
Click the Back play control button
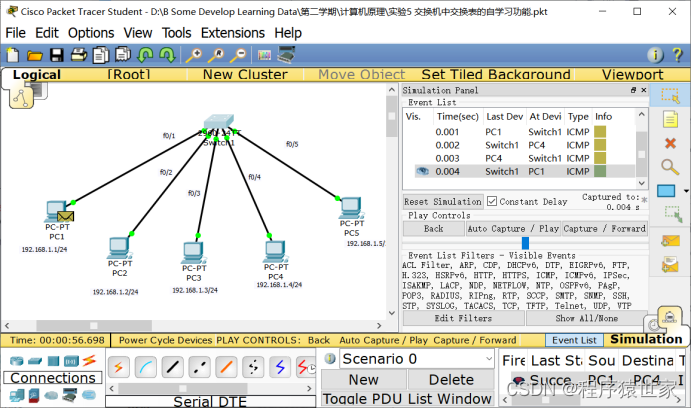click(433, 228)
